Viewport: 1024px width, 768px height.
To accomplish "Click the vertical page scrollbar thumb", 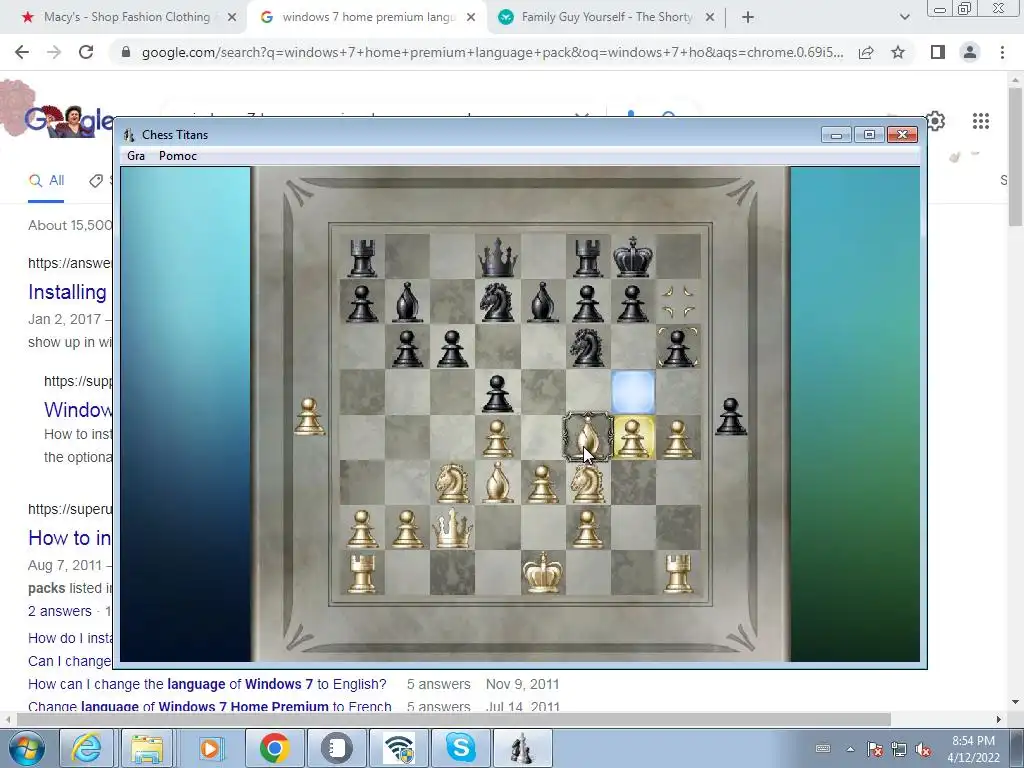I will (1016, 157).
